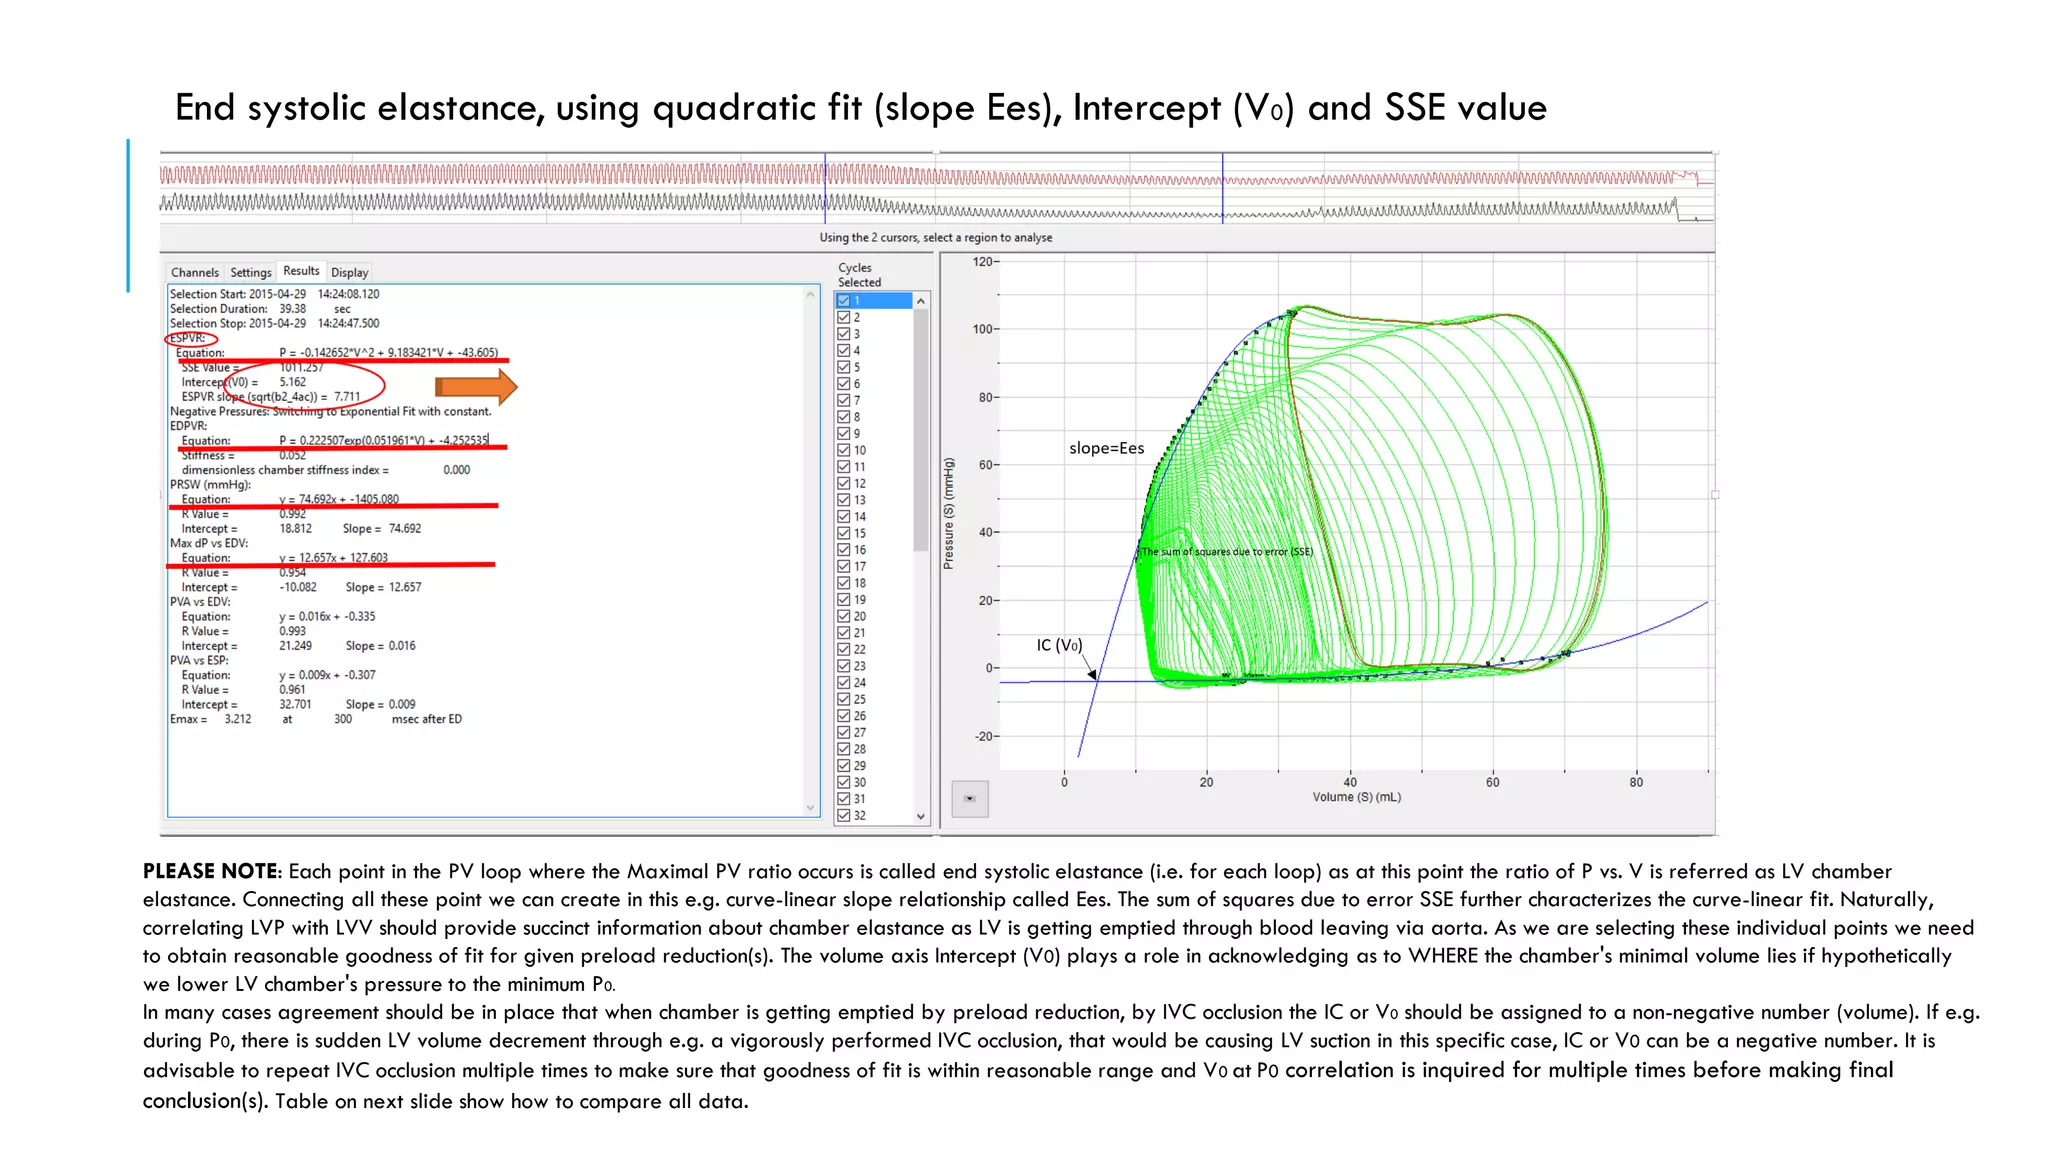Click results panel scroll down arrow
2048x1152 pixels.
pyautogui.click(x=810, y=807)
